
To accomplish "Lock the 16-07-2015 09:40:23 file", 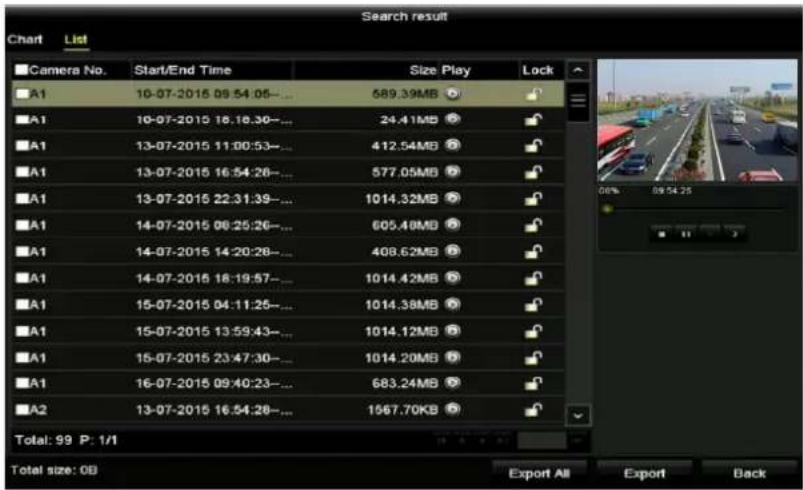I will point(533,384).
